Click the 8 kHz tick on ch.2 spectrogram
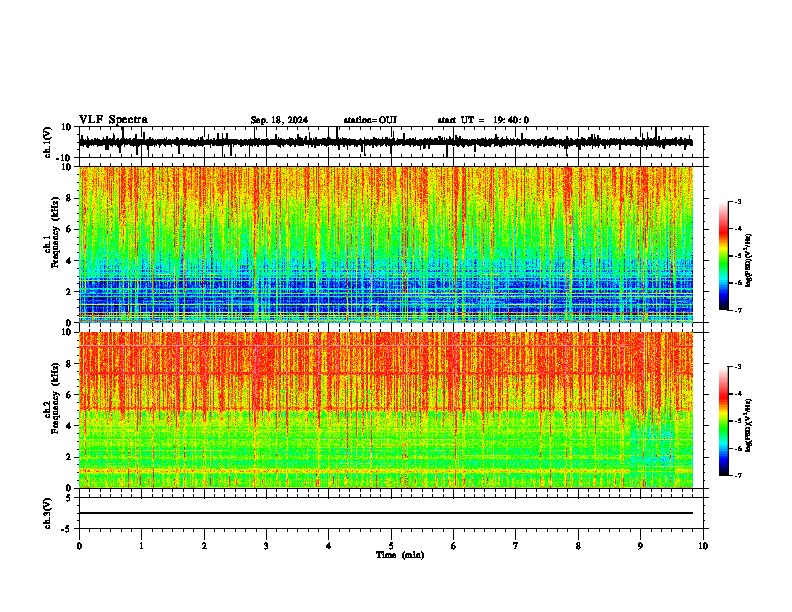 (x=69, y=364)
